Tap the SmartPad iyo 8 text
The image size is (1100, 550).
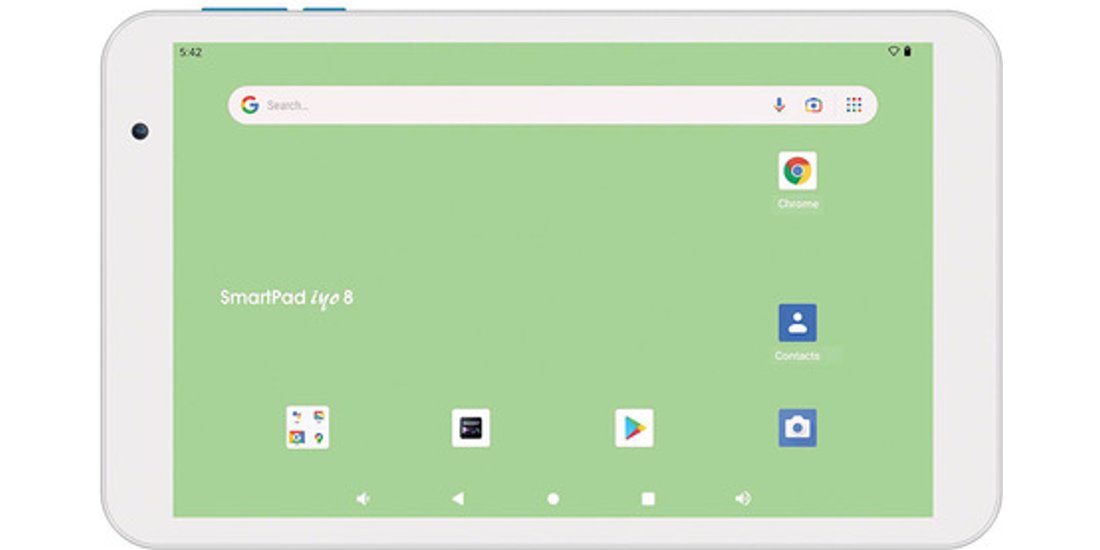point(286,298)
